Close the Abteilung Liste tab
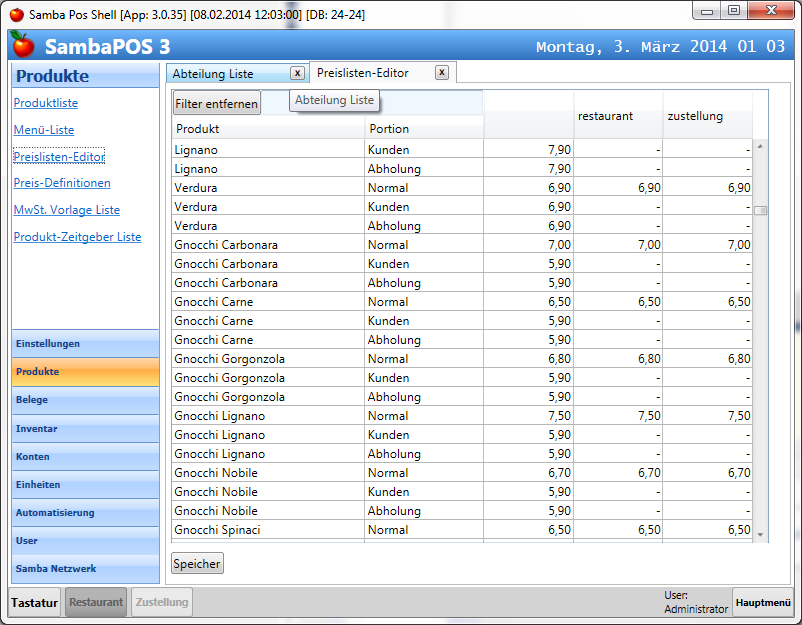 pyautogui.click(x=297, y=73)
